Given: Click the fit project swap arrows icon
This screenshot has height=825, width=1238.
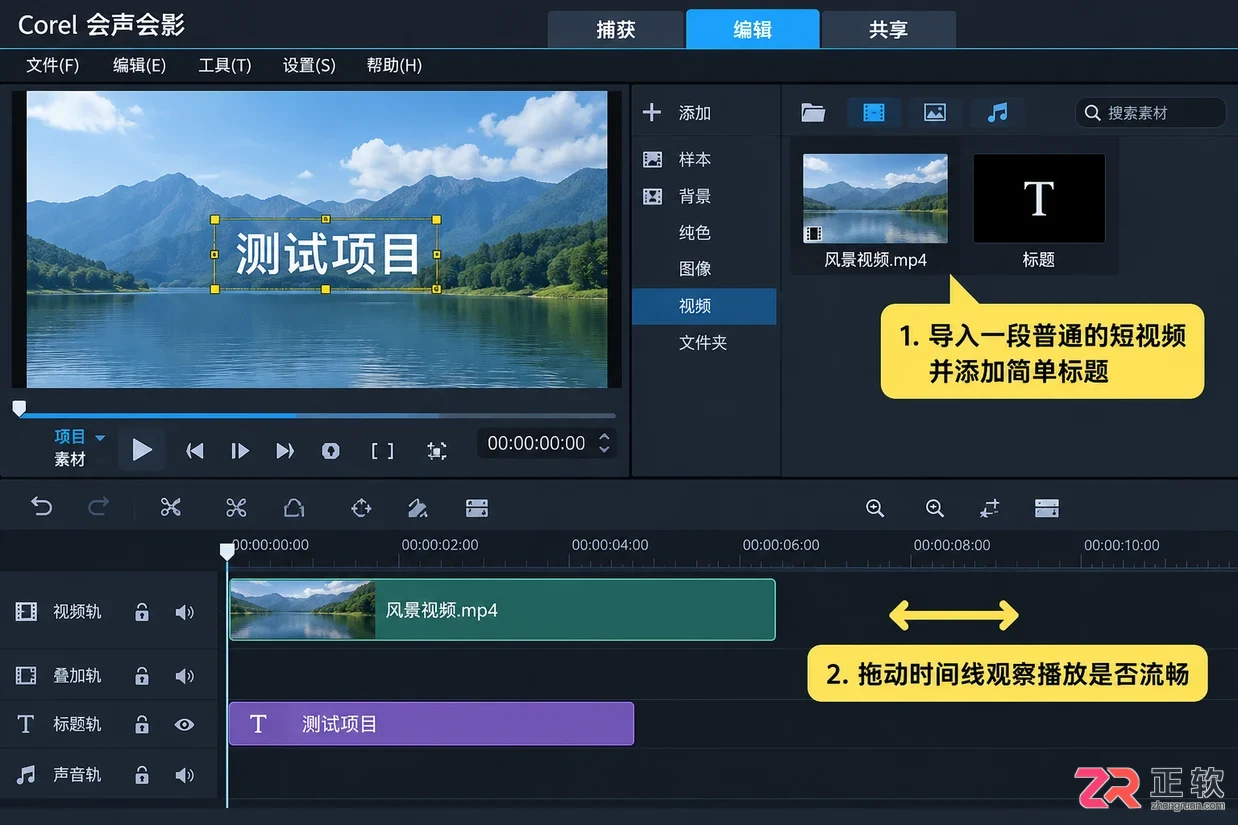Looking at the screenshot, I should 989,508.
